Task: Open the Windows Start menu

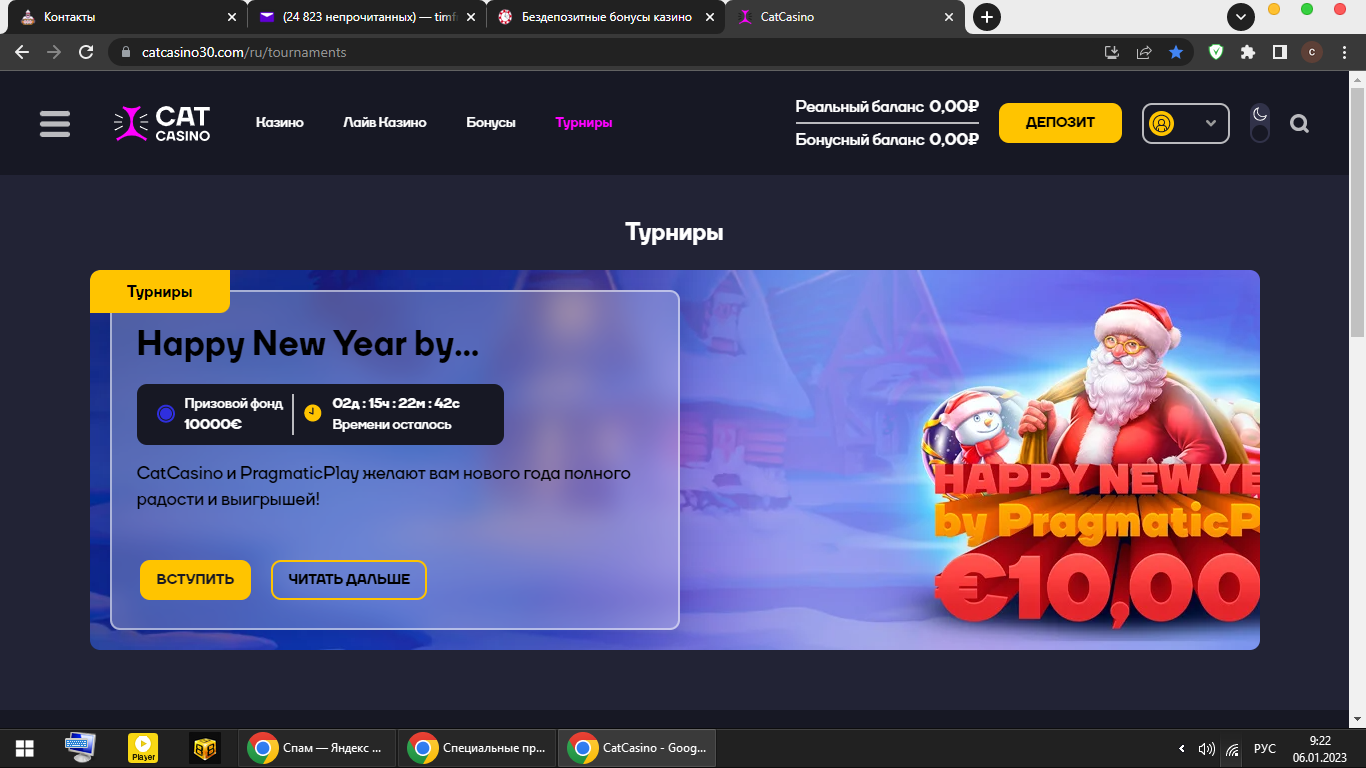Action: click(x=24, y=748)
